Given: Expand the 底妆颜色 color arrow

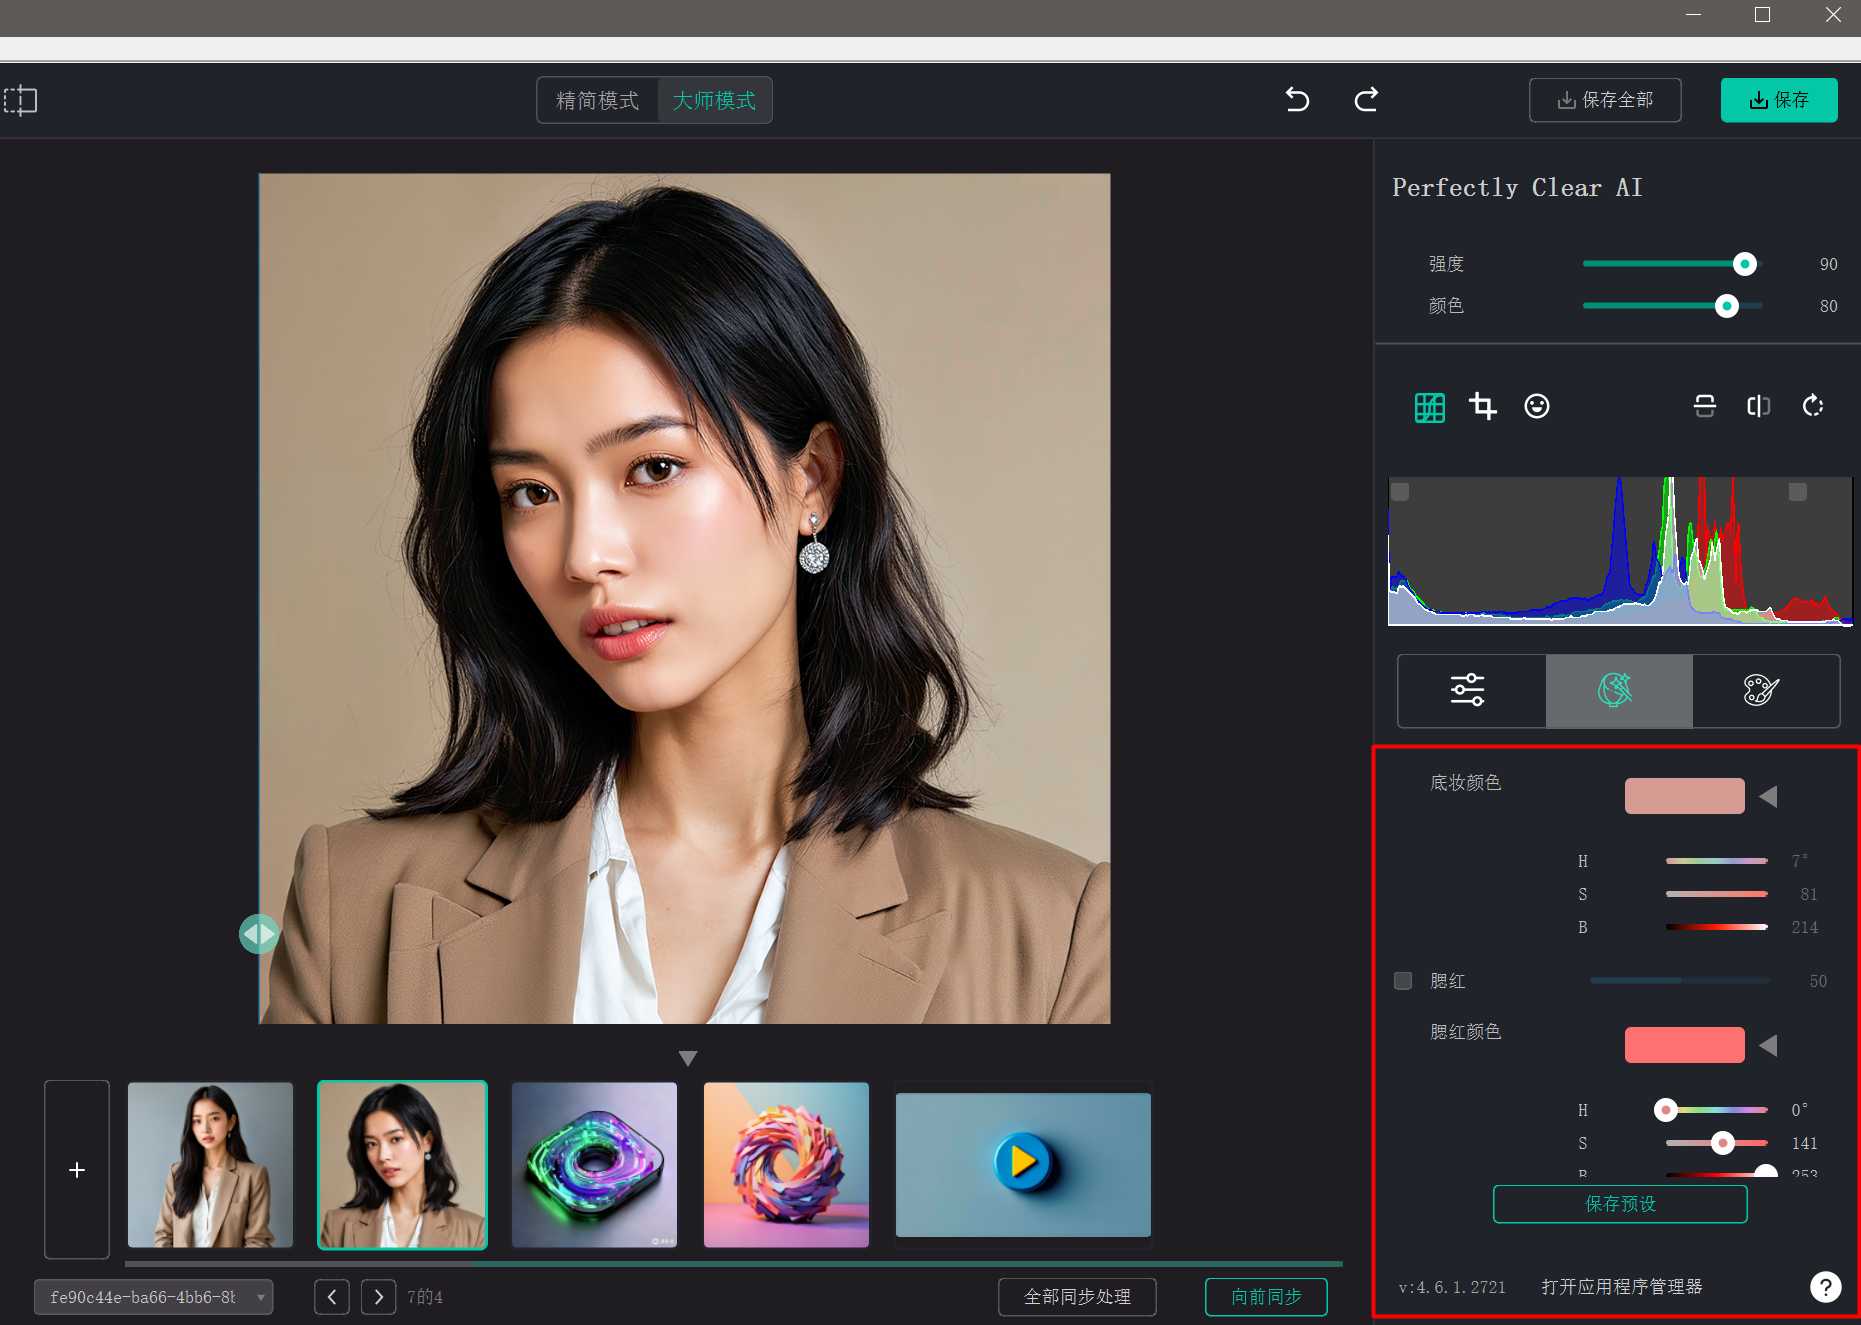Looking at the screenshot, I should coord(1768,796).
